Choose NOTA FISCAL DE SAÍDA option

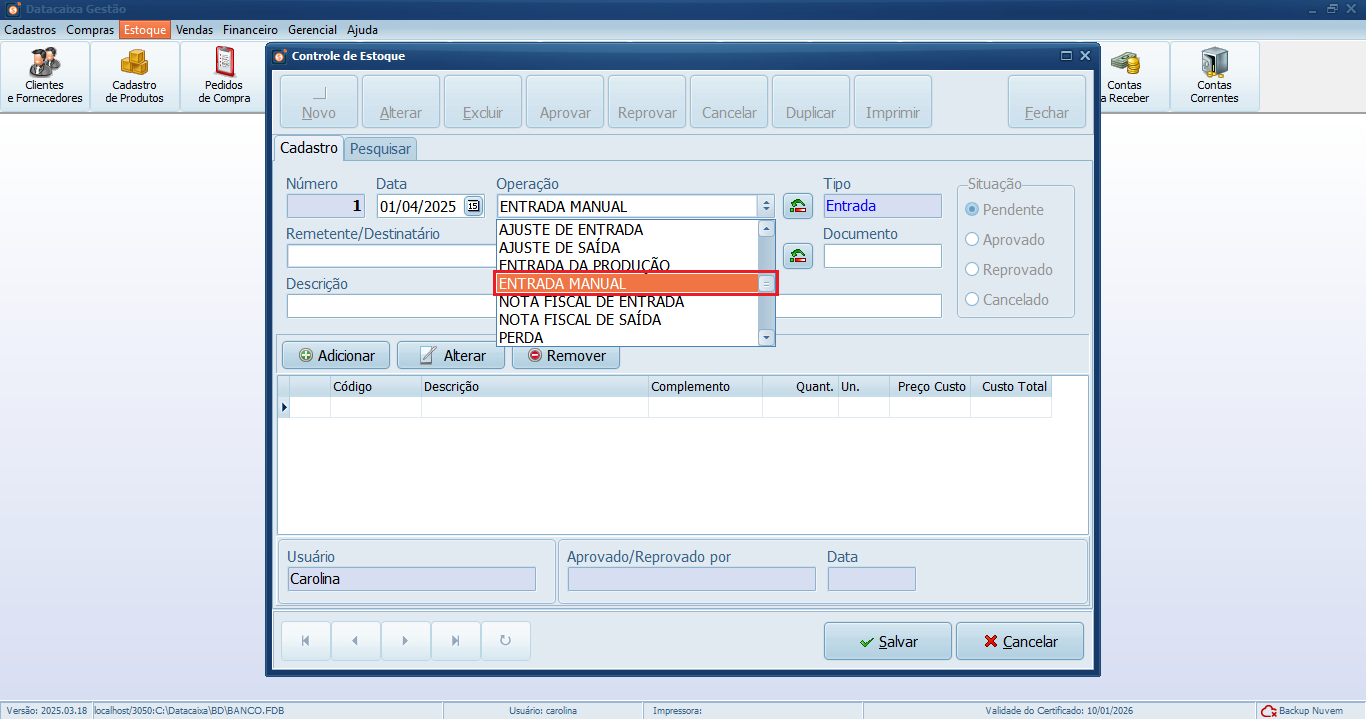tap(579, 320)
